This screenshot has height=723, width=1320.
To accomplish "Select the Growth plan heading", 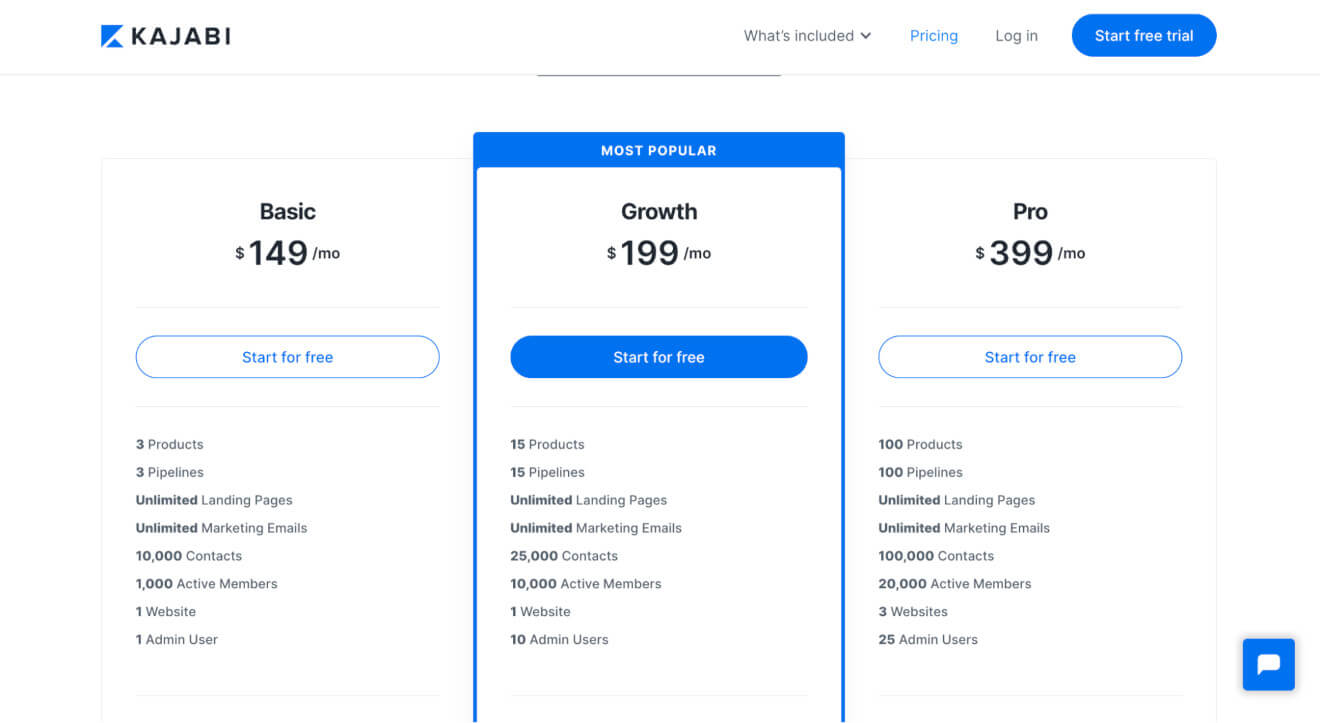I will pos(659,211).
